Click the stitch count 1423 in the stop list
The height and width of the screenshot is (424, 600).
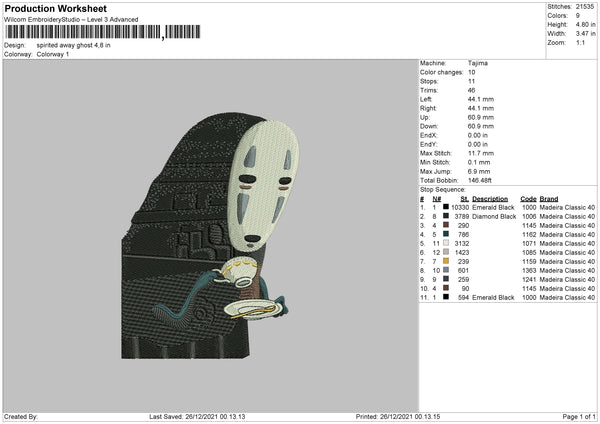[x=461, y=253]
